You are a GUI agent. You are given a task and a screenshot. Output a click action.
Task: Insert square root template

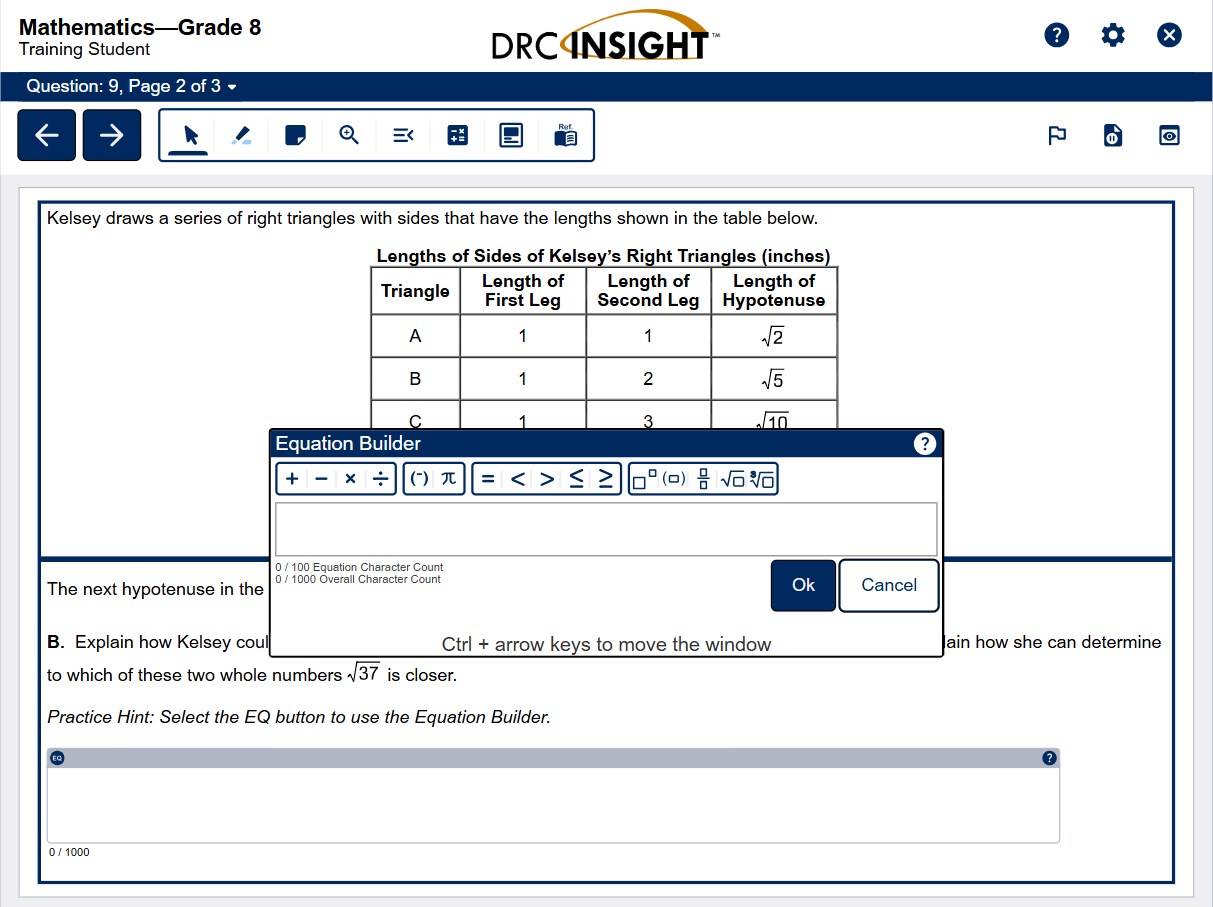point(732,479)
